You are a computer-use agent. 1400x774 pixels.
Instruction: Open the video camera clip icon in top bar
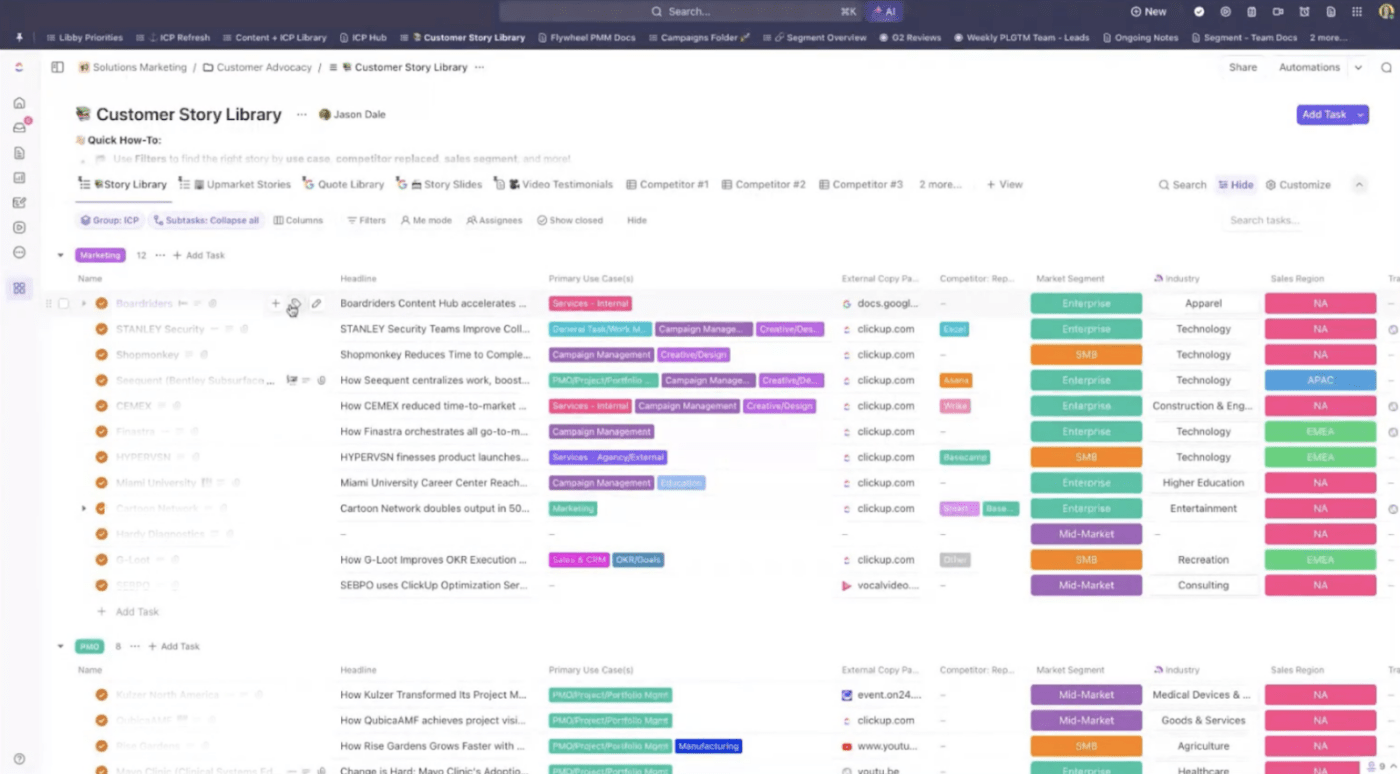pyautogui.click(x=1277, y=12)
